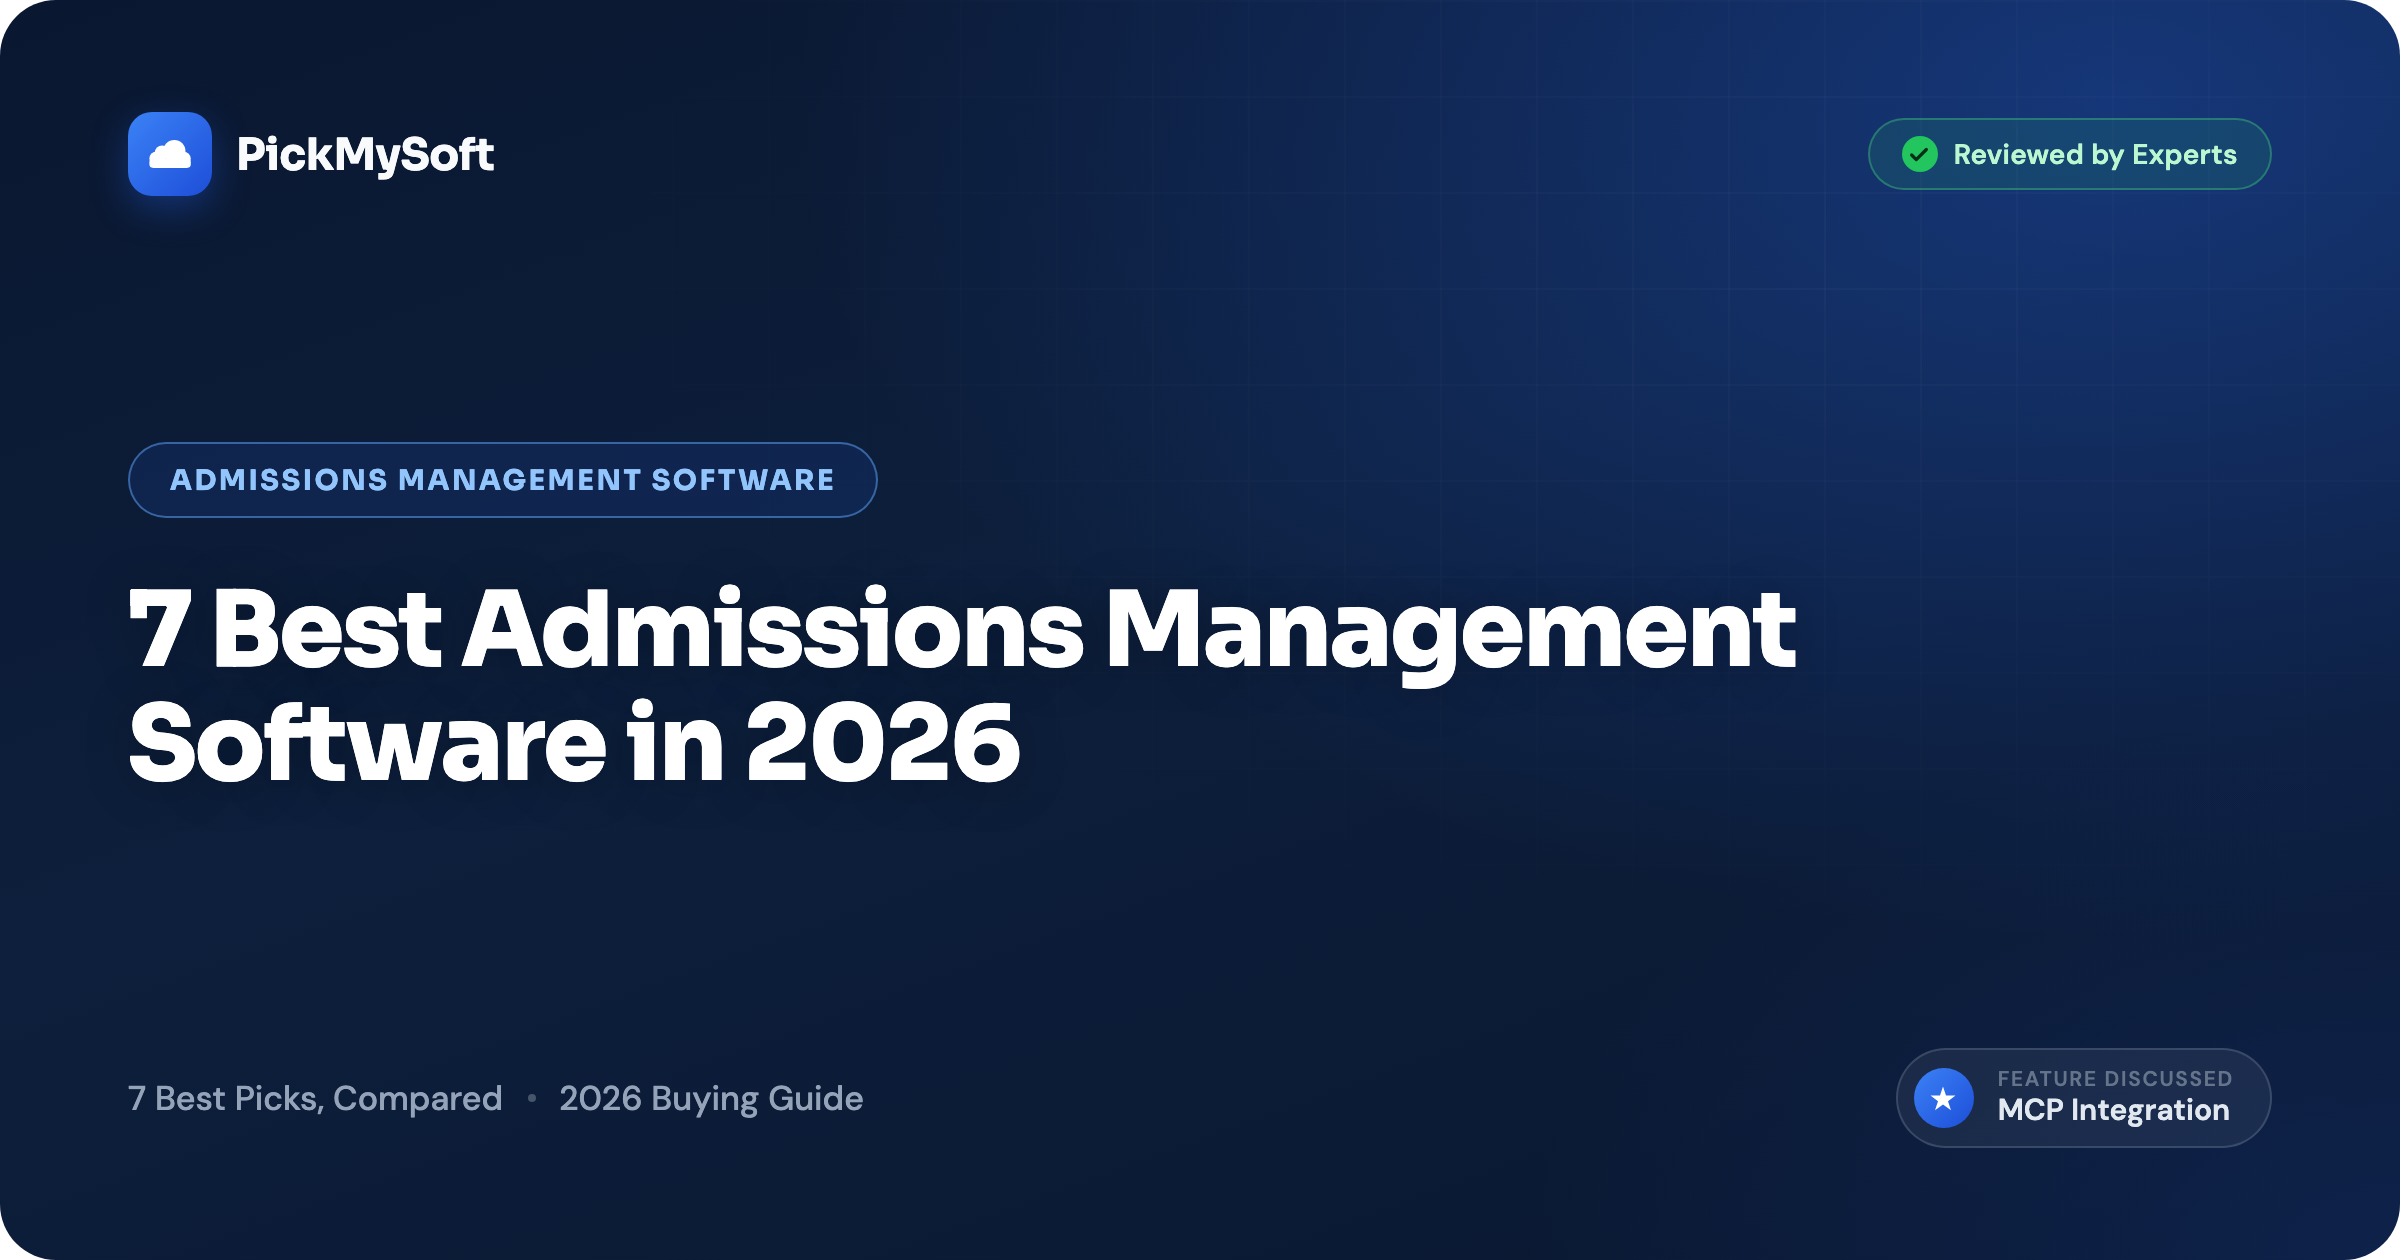Click the green checkmark icon
The height and width of the screenshot is (1260, 2400).
point(1919,154)
